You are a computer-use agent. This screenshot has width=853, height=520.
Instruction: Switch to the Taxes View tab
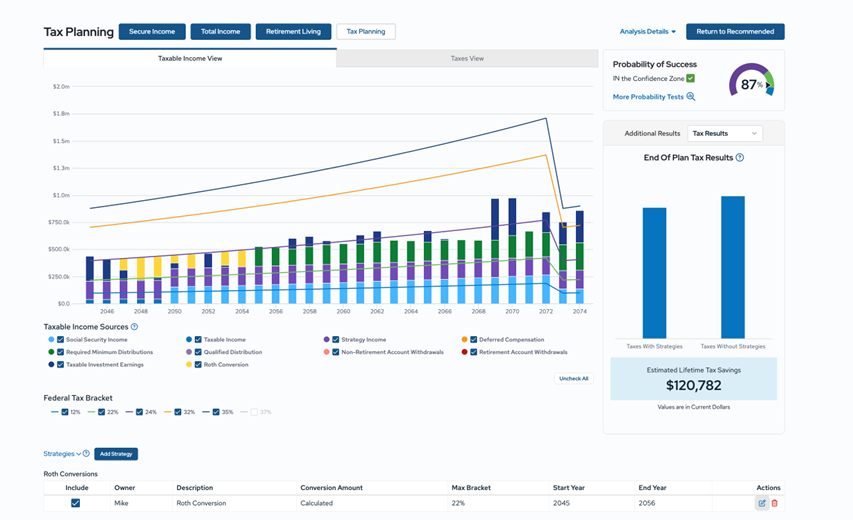(467, 59)
